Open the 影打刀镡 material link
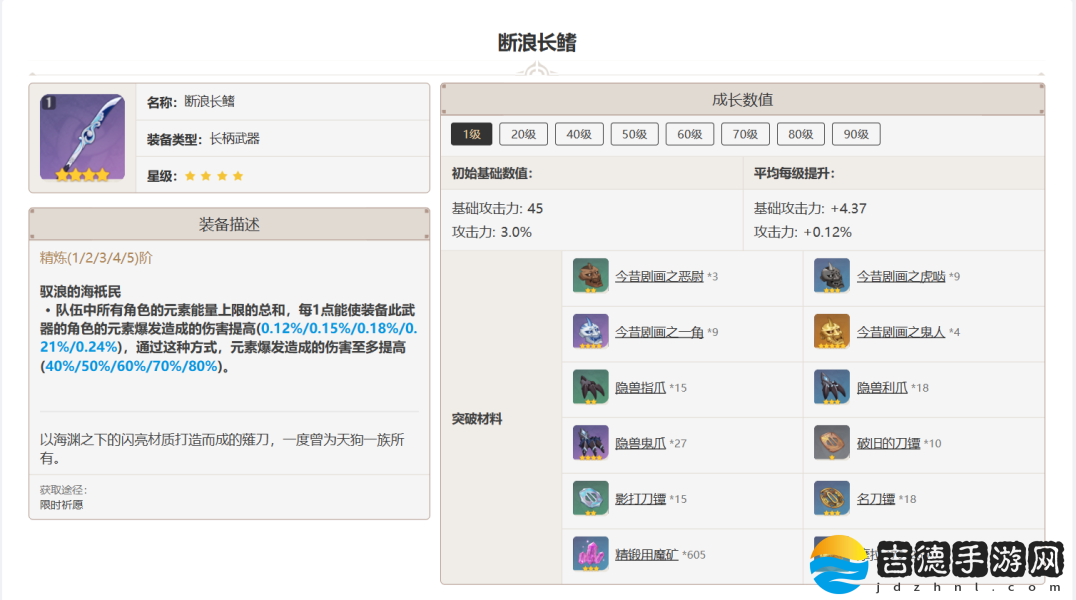This screenshot has width=1076, height=600. (x=640, y=499)
